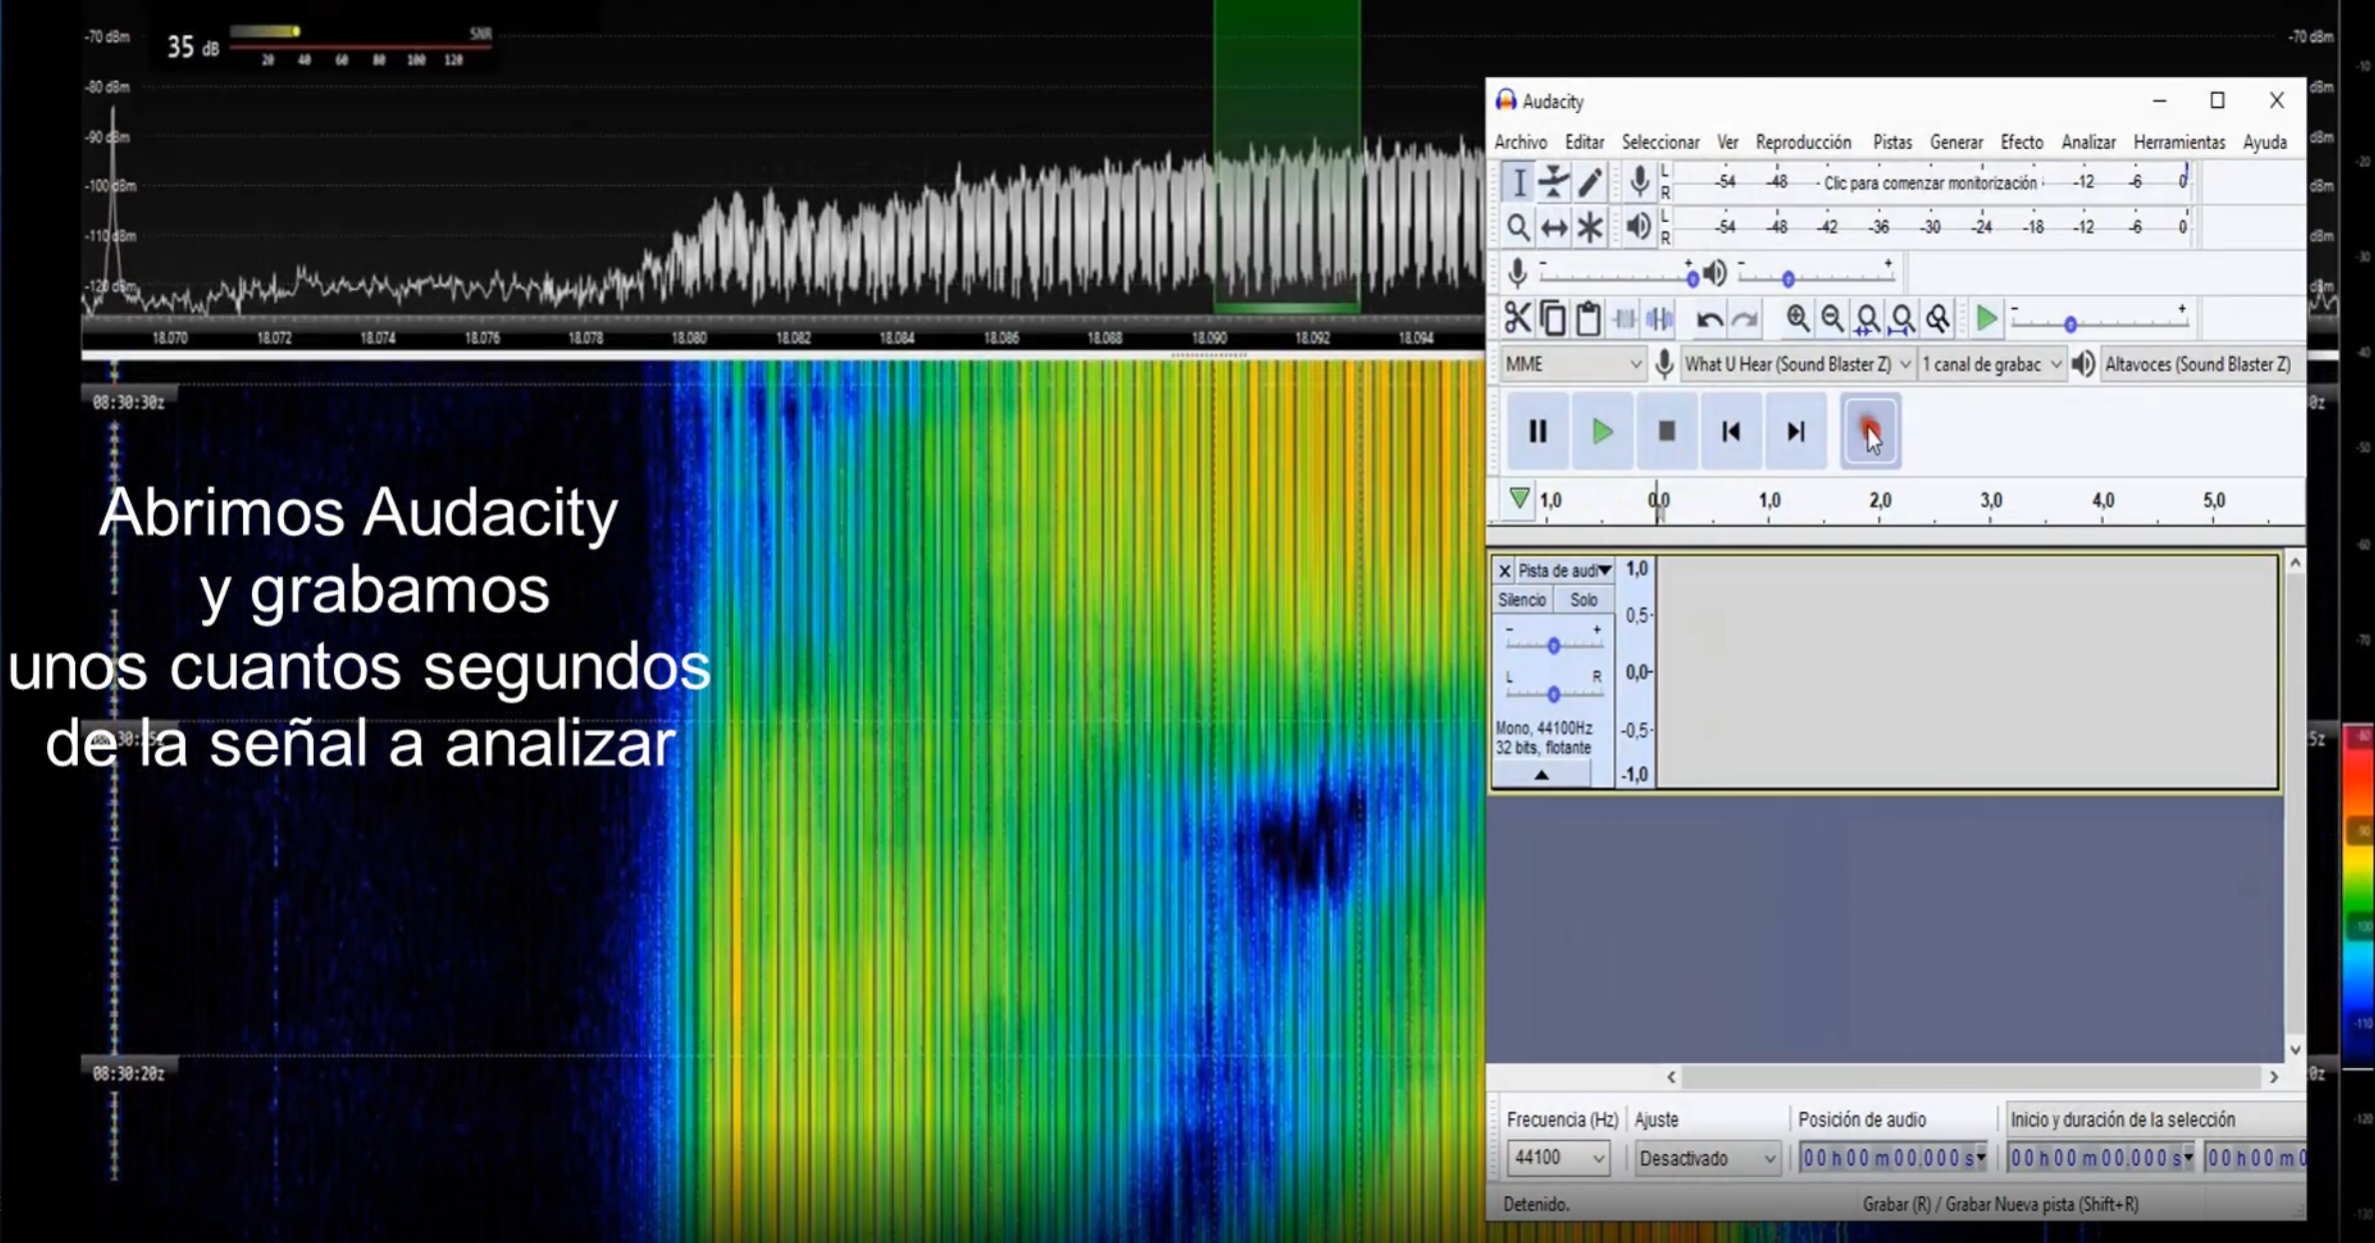2375x1243 pixels.
Task: Select the Envelope tool
Action: pyautogui.click(x=1553, y=183)
